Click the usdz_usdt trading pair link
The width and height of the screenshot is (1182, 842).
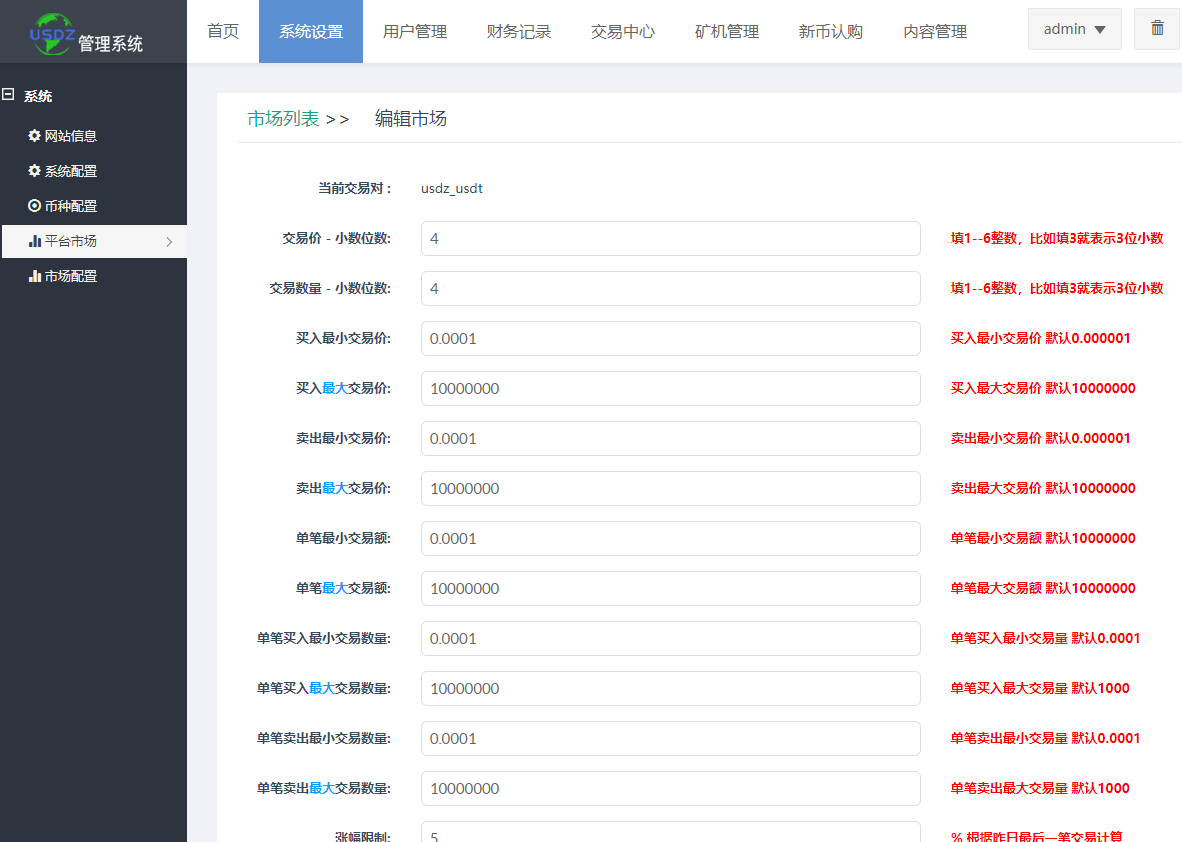coord(451,188)
